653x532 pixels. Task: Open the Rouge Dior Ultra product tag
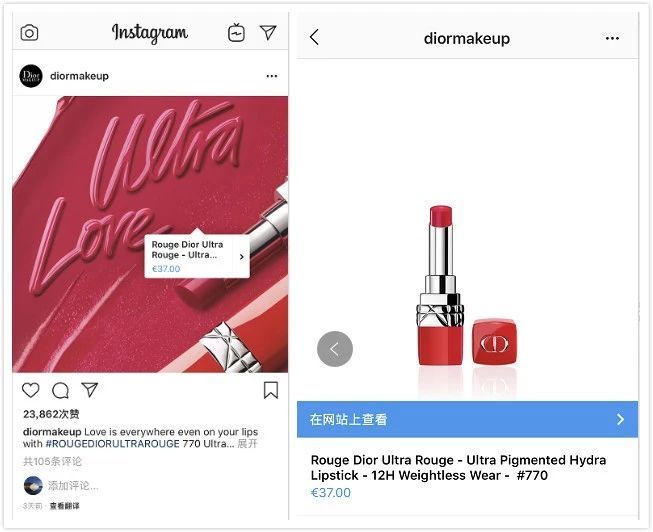click(x=197, y=256)
